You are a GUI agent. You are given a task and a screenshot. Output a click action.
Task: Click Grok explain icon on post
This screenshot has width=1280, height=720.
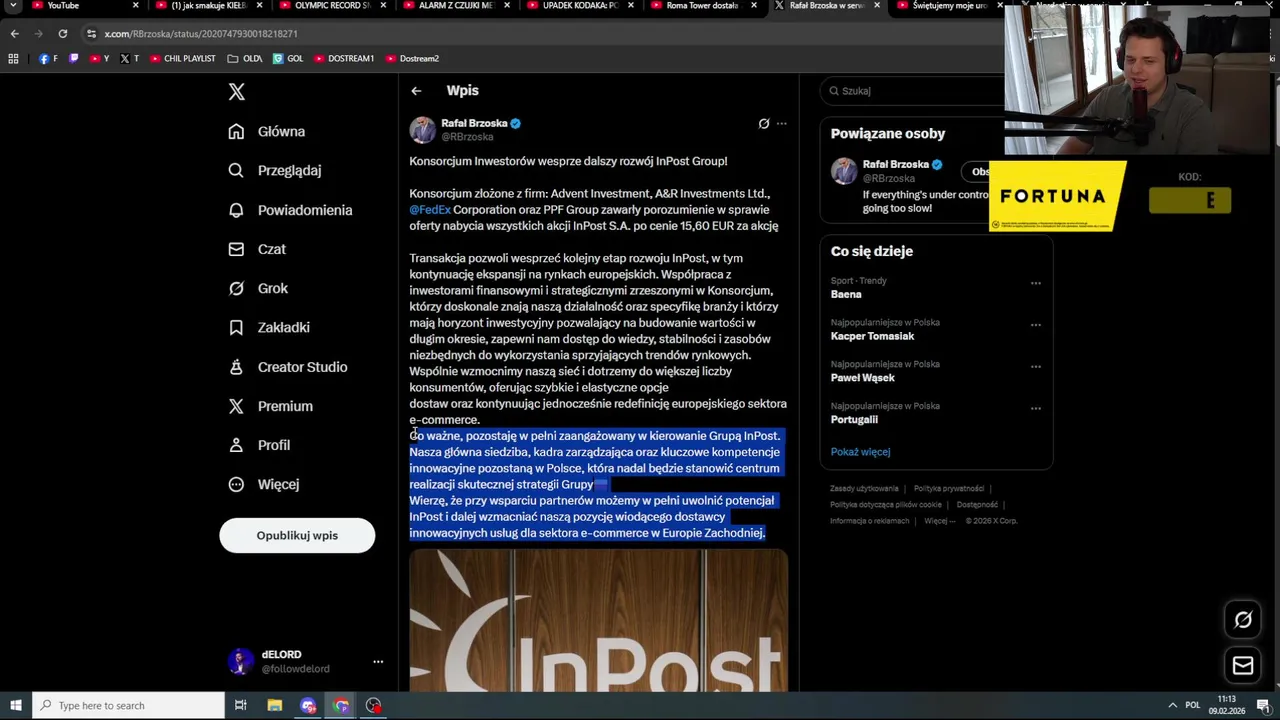click(764, 124)
